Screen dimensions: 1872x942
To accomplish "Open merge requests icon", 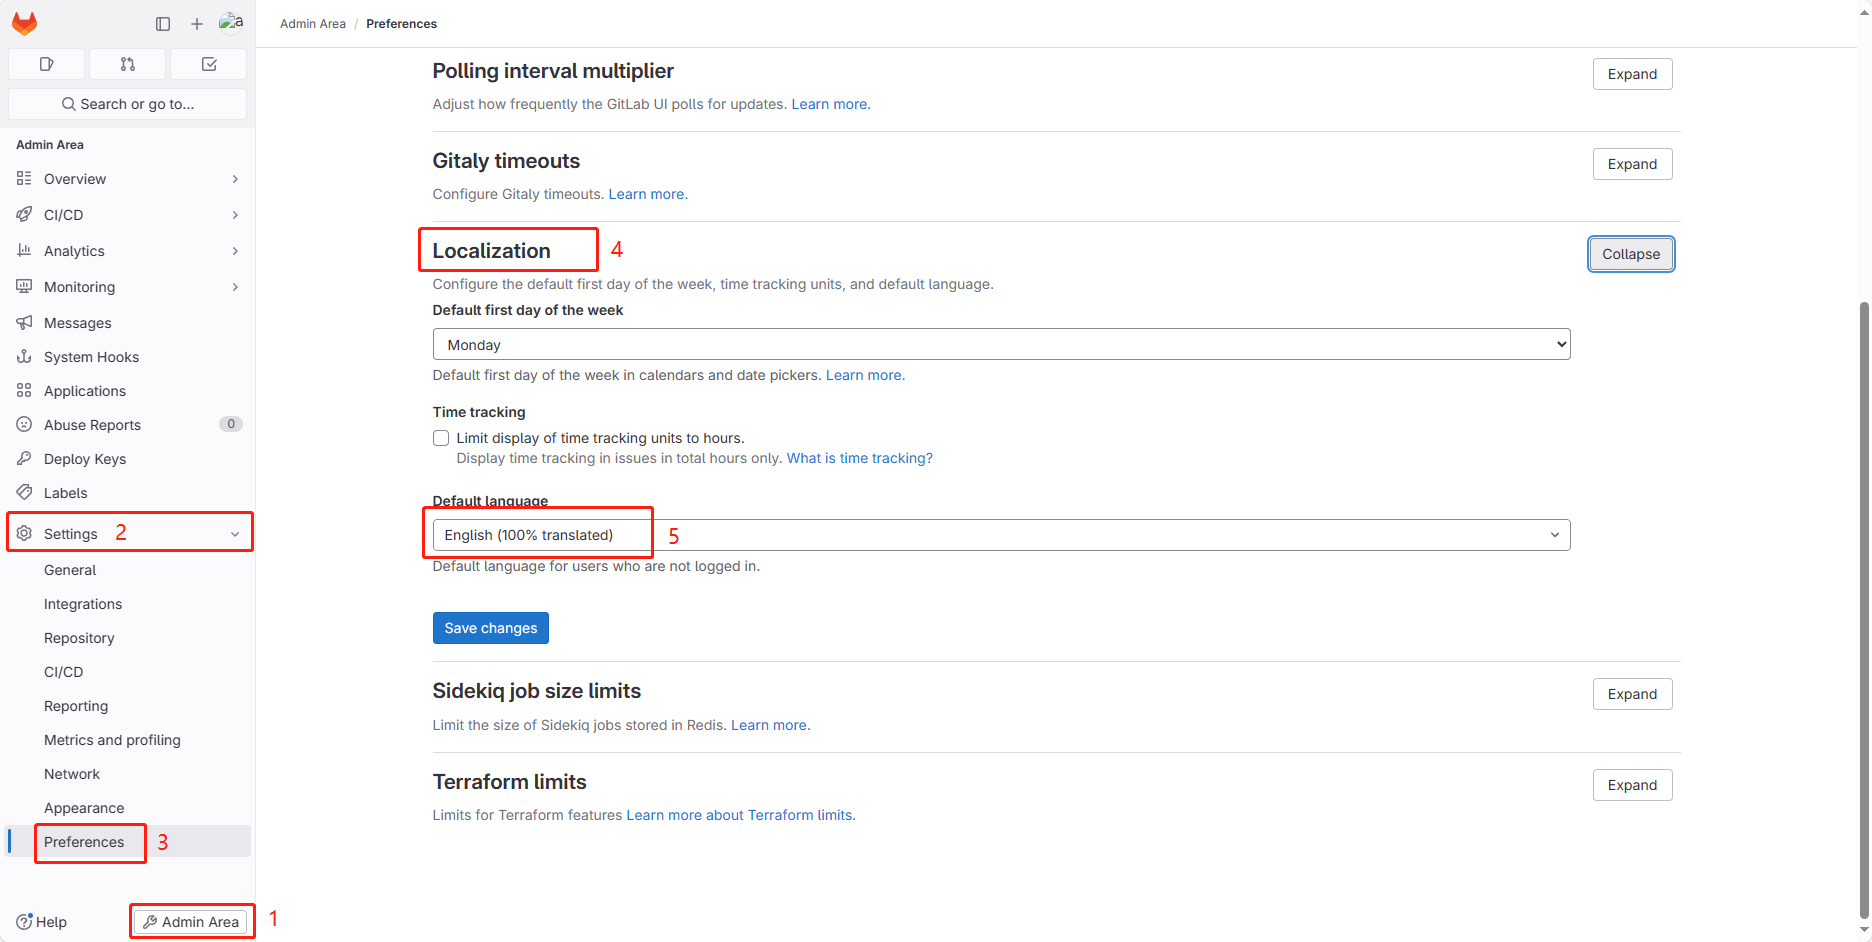I will (127, 64).
